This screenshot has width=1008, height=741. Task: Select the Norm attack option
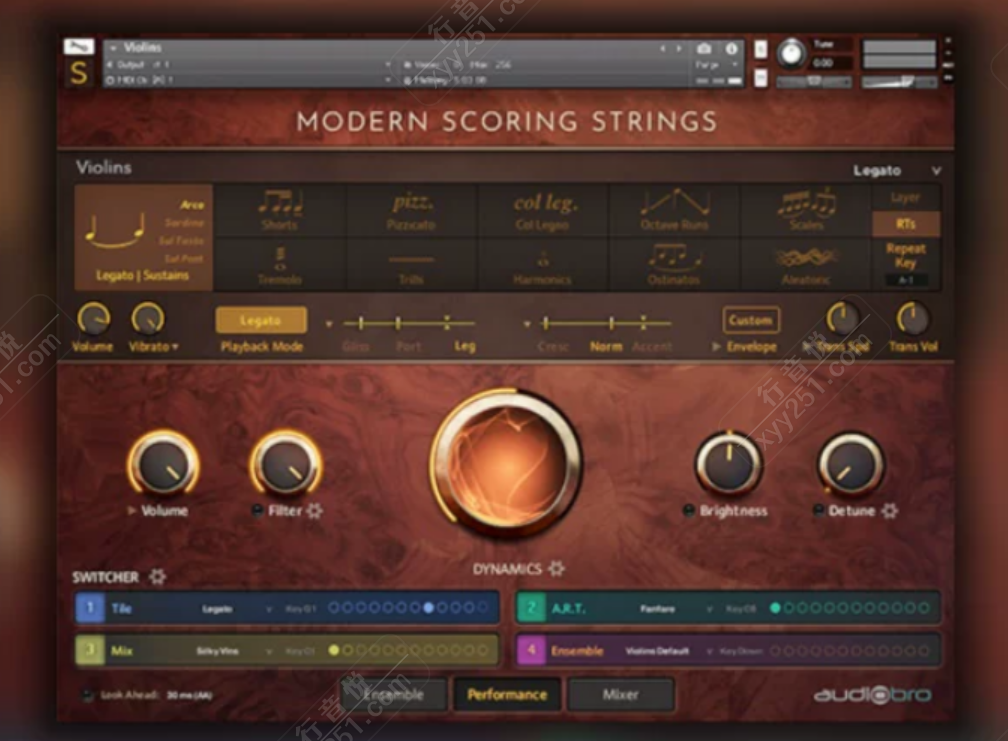click(606, 347)
